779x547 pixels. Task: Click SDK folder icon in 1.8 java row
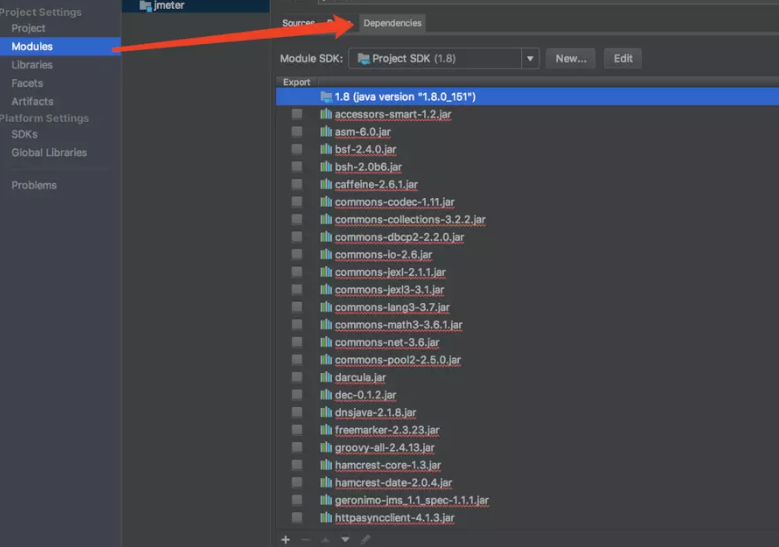pyautogui.click(x=326, y=96)
